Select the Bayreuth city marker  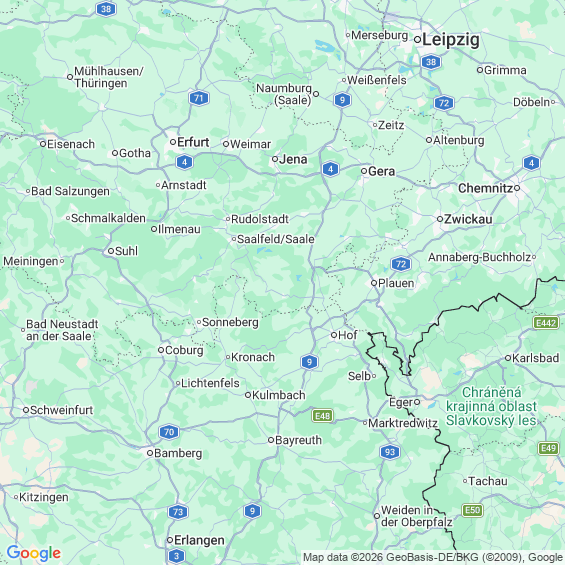[271, 440]
